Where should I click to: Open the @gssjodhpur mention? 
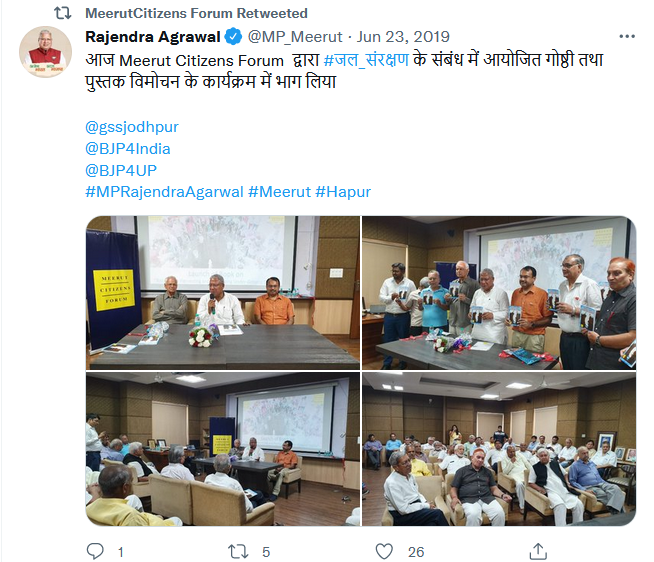point(132,127)
